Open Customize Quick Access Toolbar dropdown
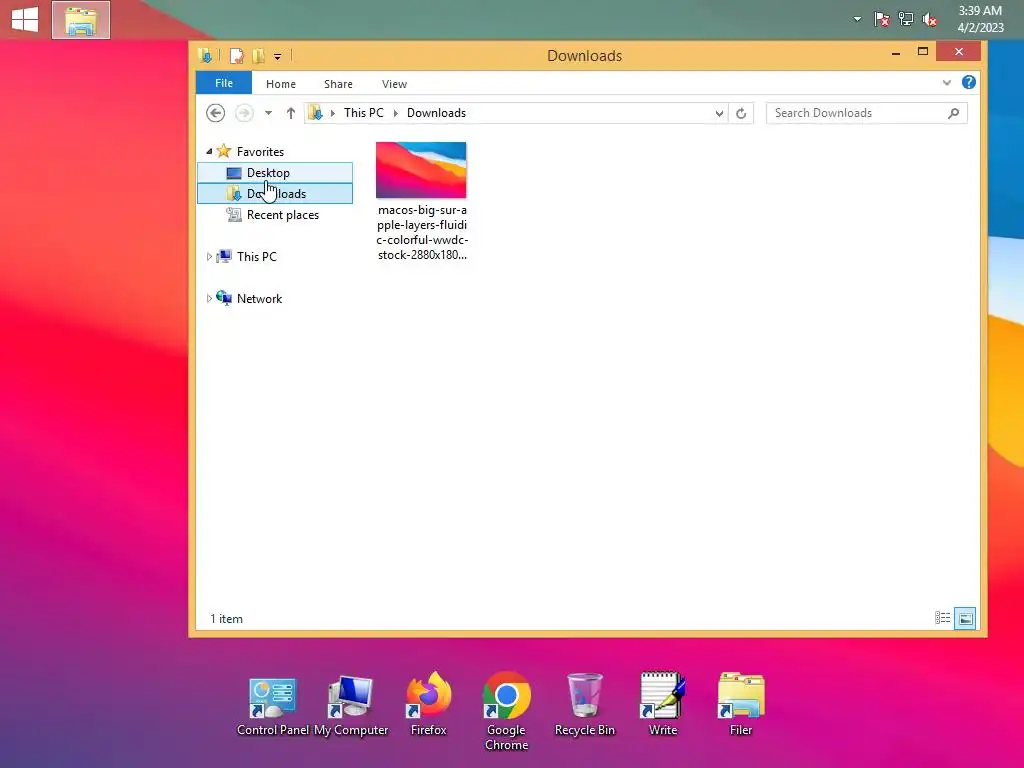1024x768 pixels. (x=278, y=57)
